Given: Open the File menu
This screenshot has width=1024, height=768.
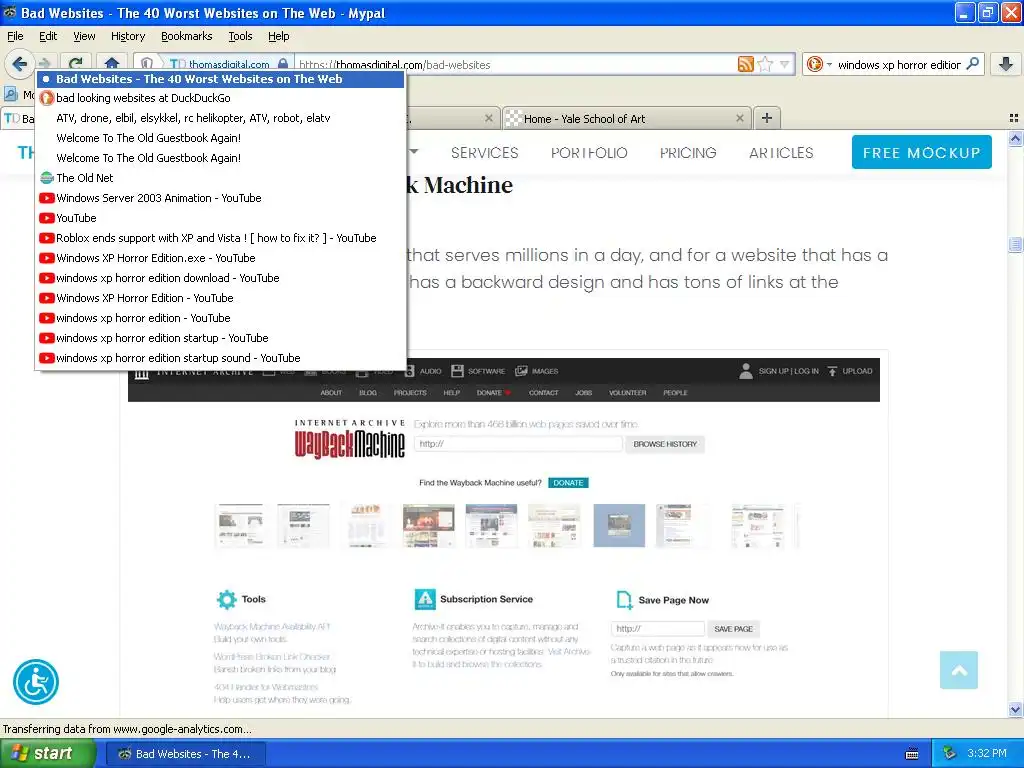Looking at the screenshot, I should tap(15, 36).
